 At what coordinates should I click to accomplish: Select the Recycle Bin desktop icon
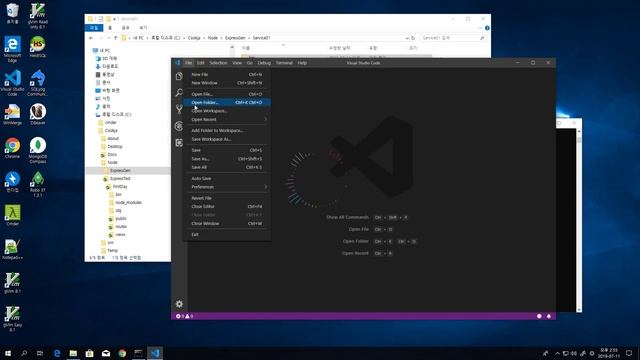[12, 13]
